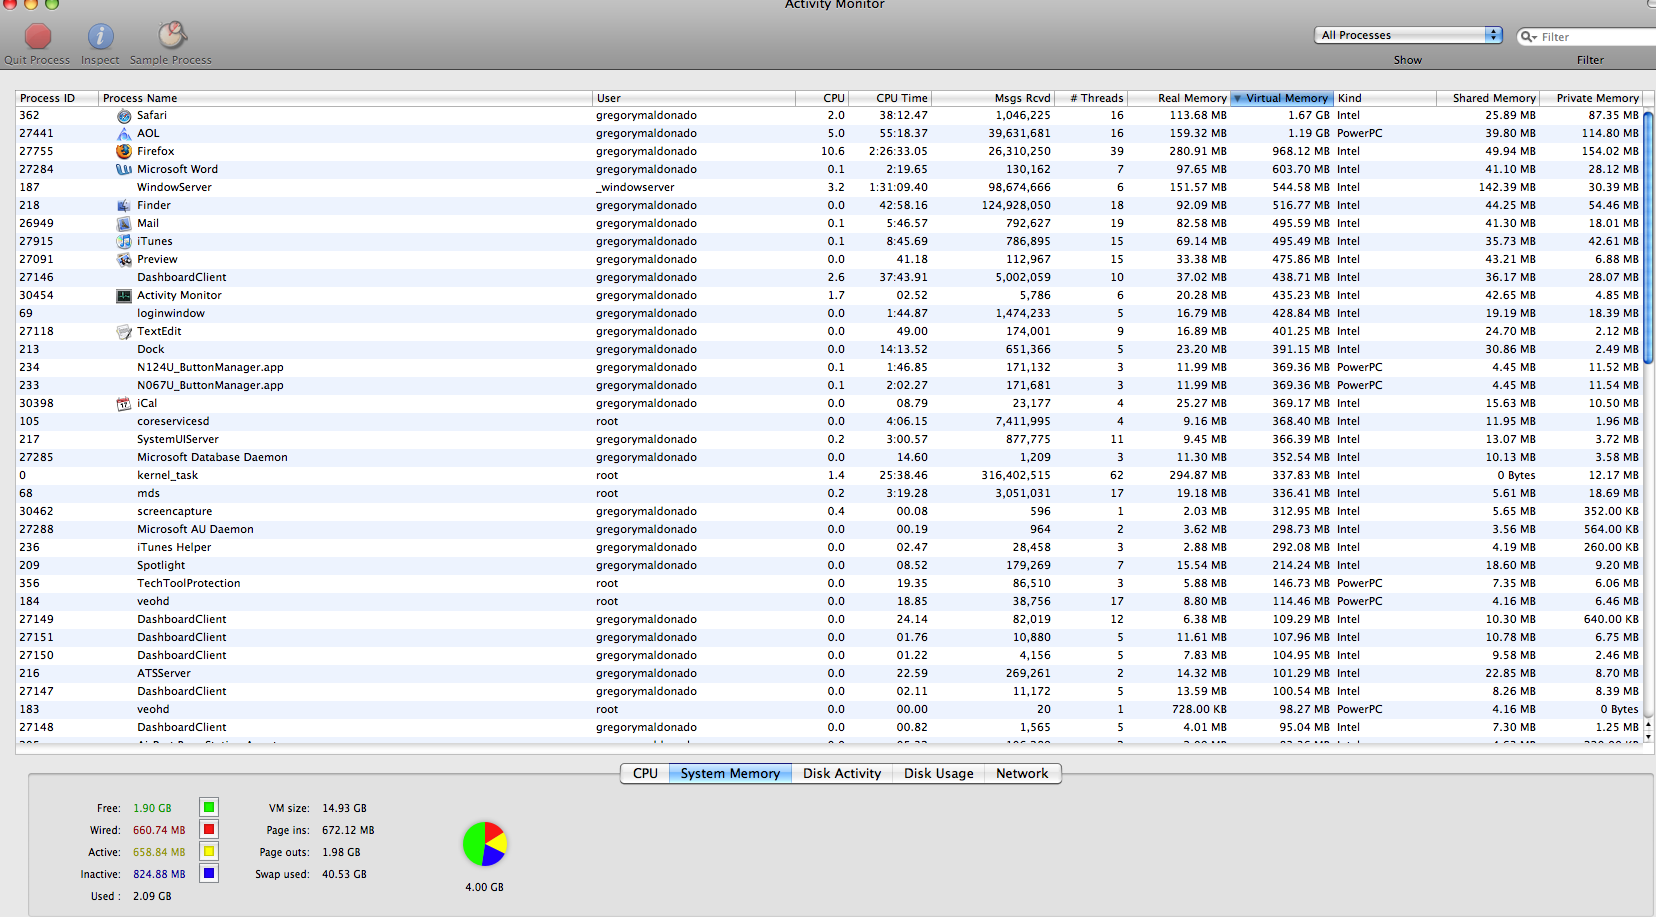Select the kernel_task process row
The height and width of the screenshot is (917, 1656).
click(829, 476)
